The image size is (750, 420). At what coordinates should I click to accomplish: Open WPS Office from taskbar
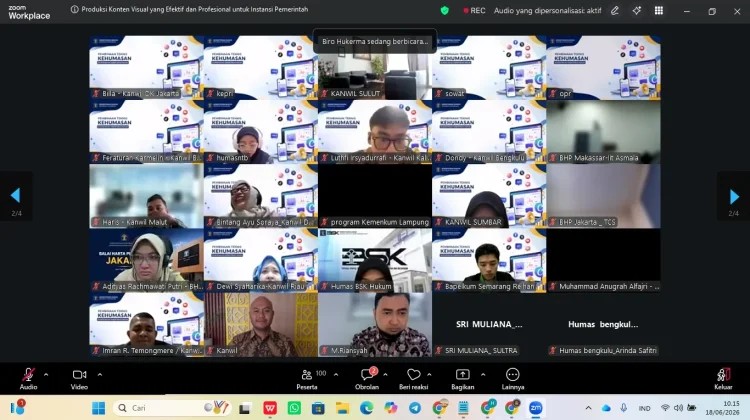point(270,409)
